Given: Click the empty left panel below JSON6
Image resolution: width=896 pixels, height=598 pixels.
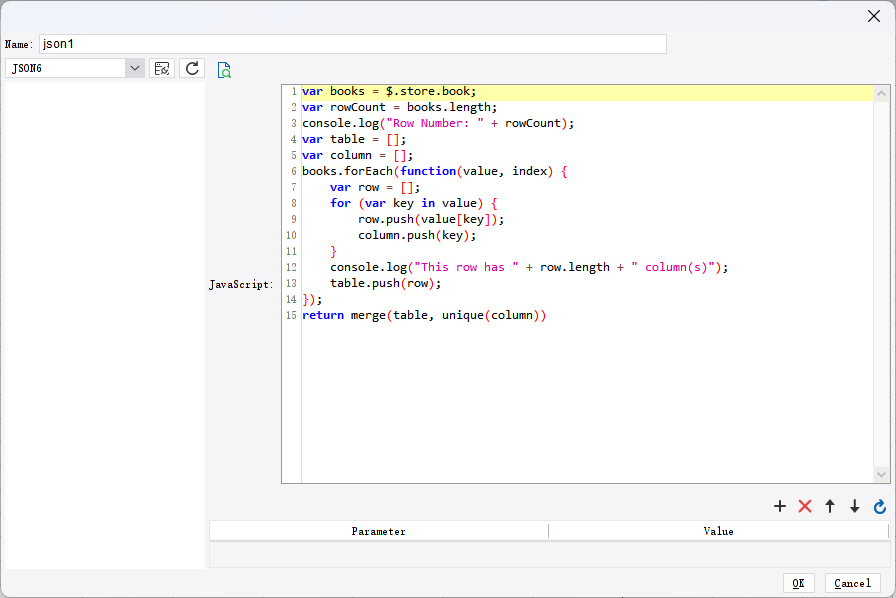Looking at the screenshot, I should (104, 320).
